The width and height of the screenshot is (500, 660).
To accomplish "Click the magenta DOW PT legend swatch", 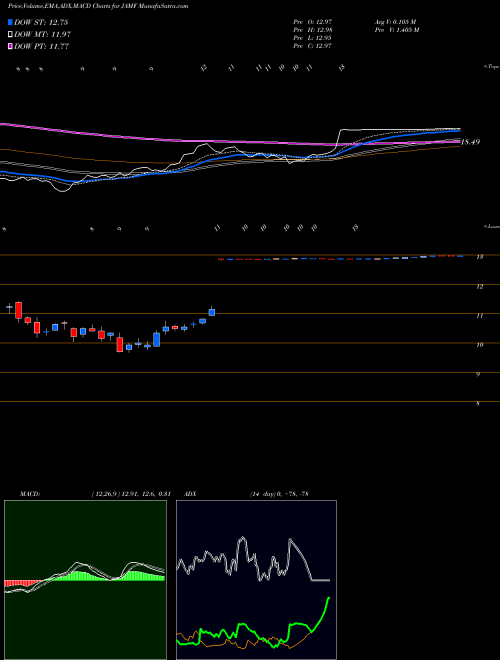I will (10, 46).
